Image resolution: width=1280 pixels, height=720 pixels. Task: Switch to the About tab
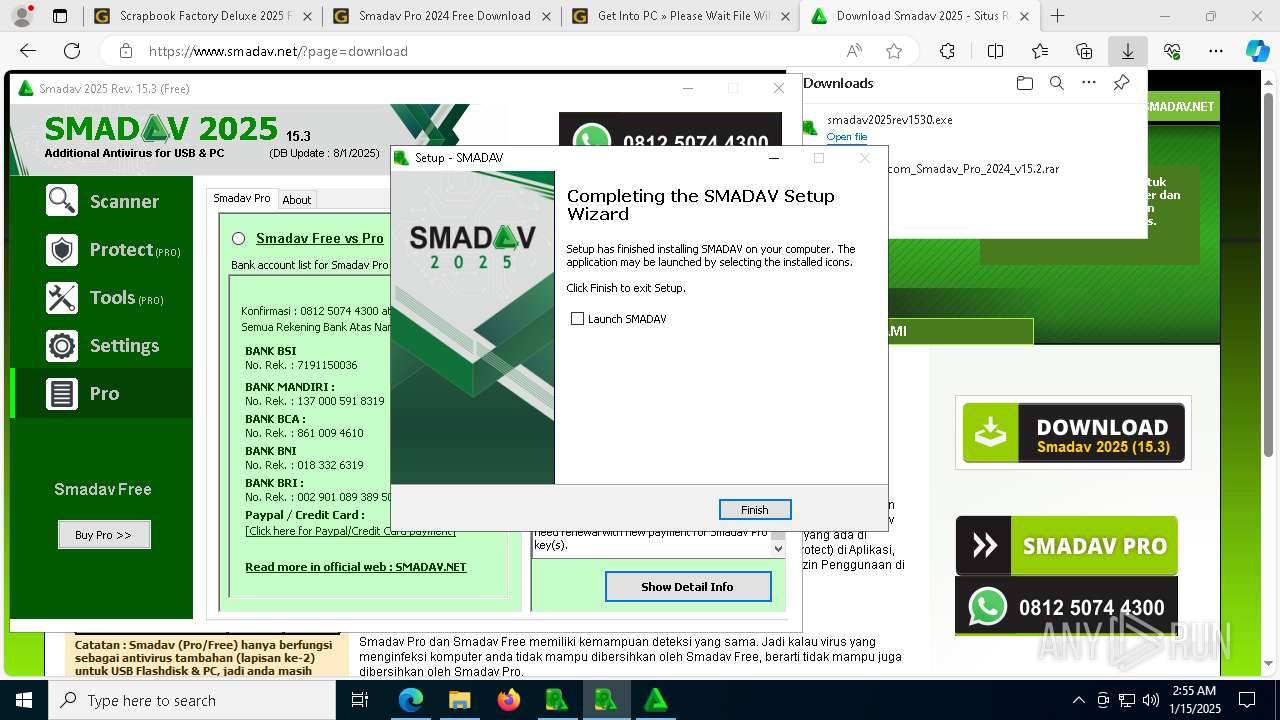point(297,200)
